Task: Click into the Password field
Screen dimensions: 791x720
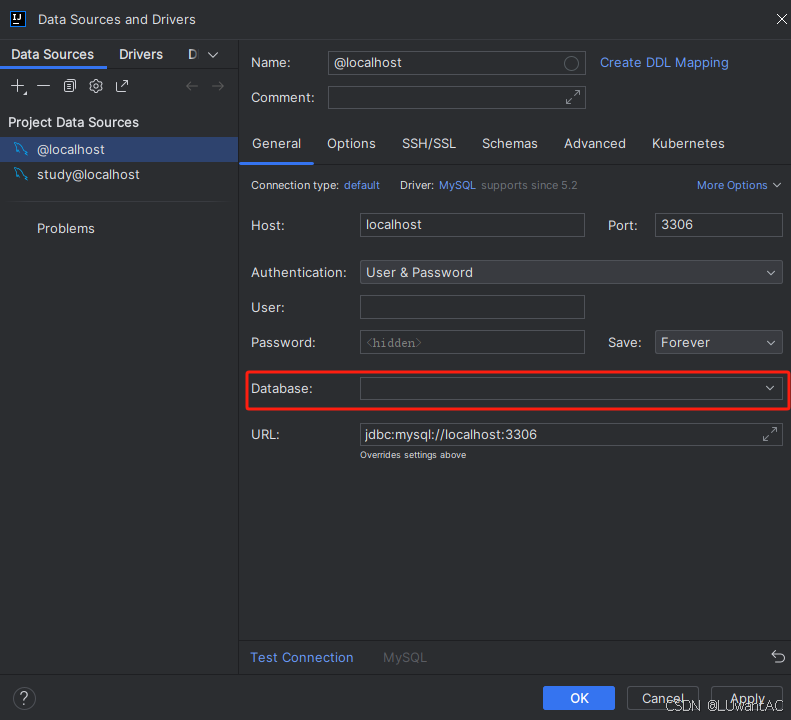Action: pos(472,342)
